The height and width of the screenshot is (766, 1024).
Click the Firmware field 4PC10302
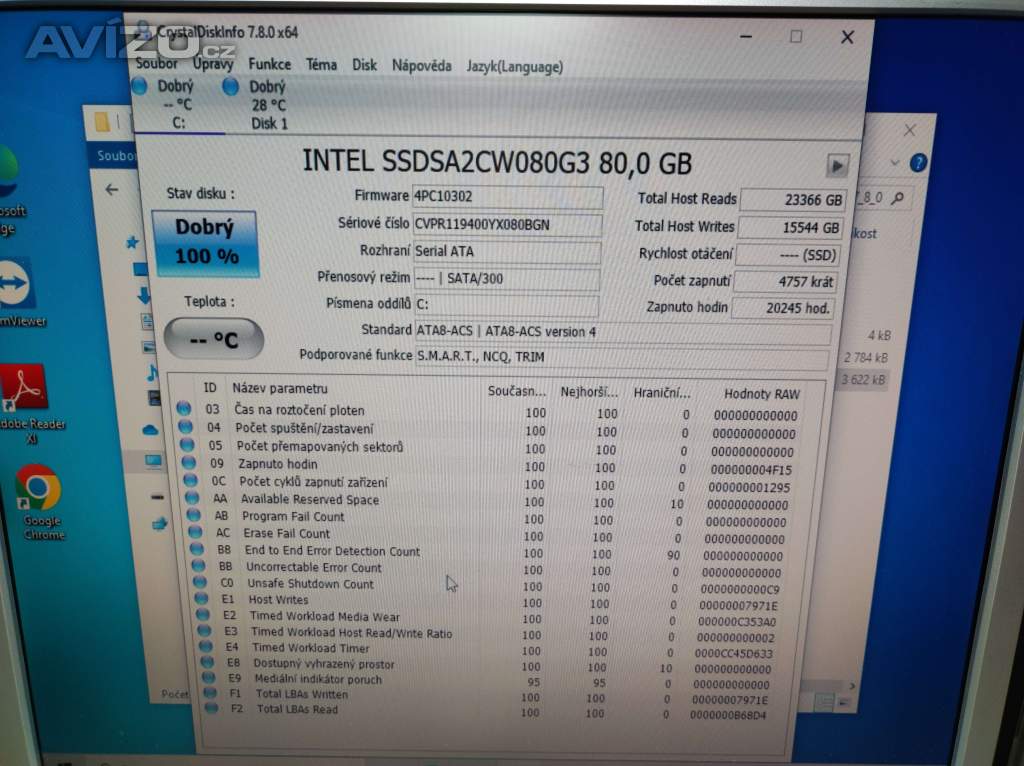point(507,197)
